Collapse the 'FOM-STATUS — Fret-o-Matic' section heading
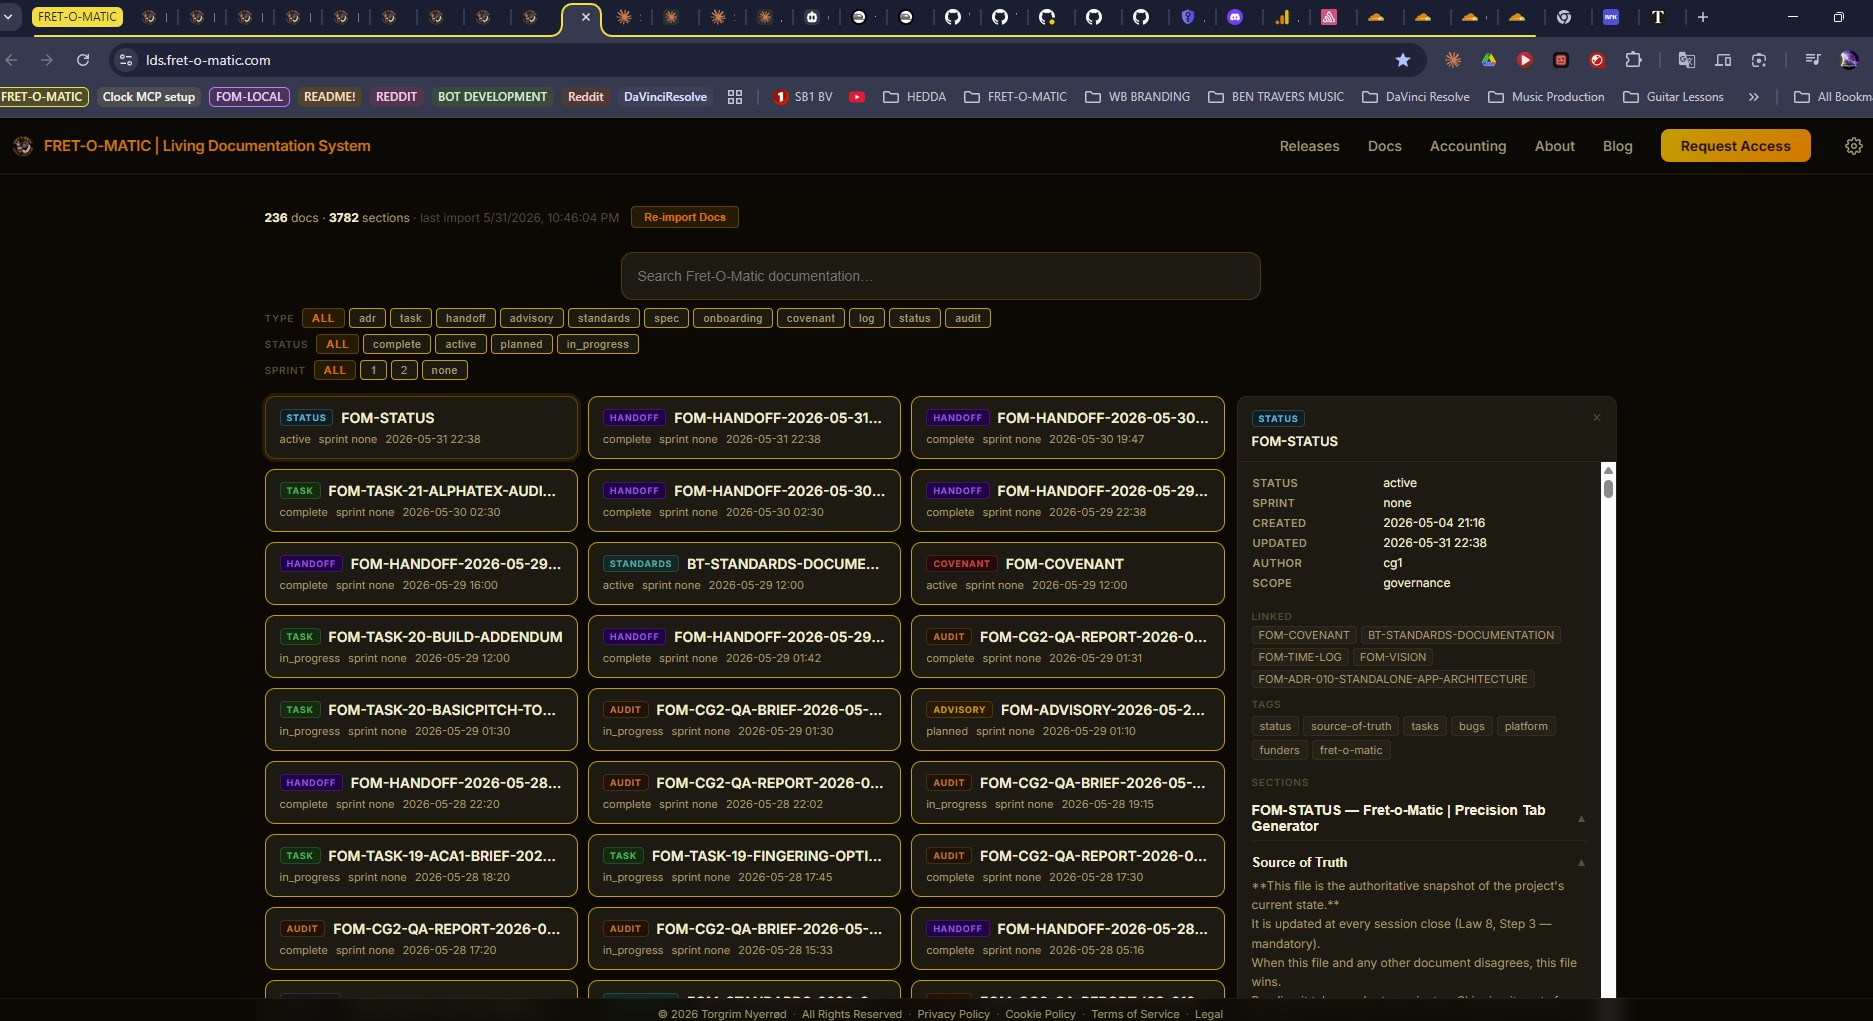Viewport: 1873px width, 1021px height. pyautogui.click(x=1419, y=818)
